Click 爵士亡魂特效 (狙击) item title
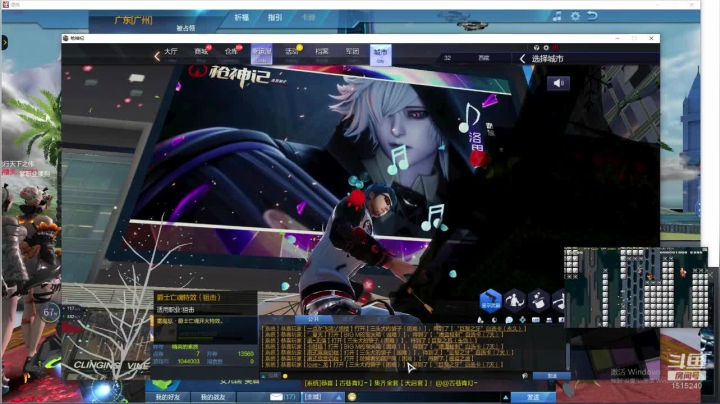Viewport: 720px width, 404px height. click(188, 297)
